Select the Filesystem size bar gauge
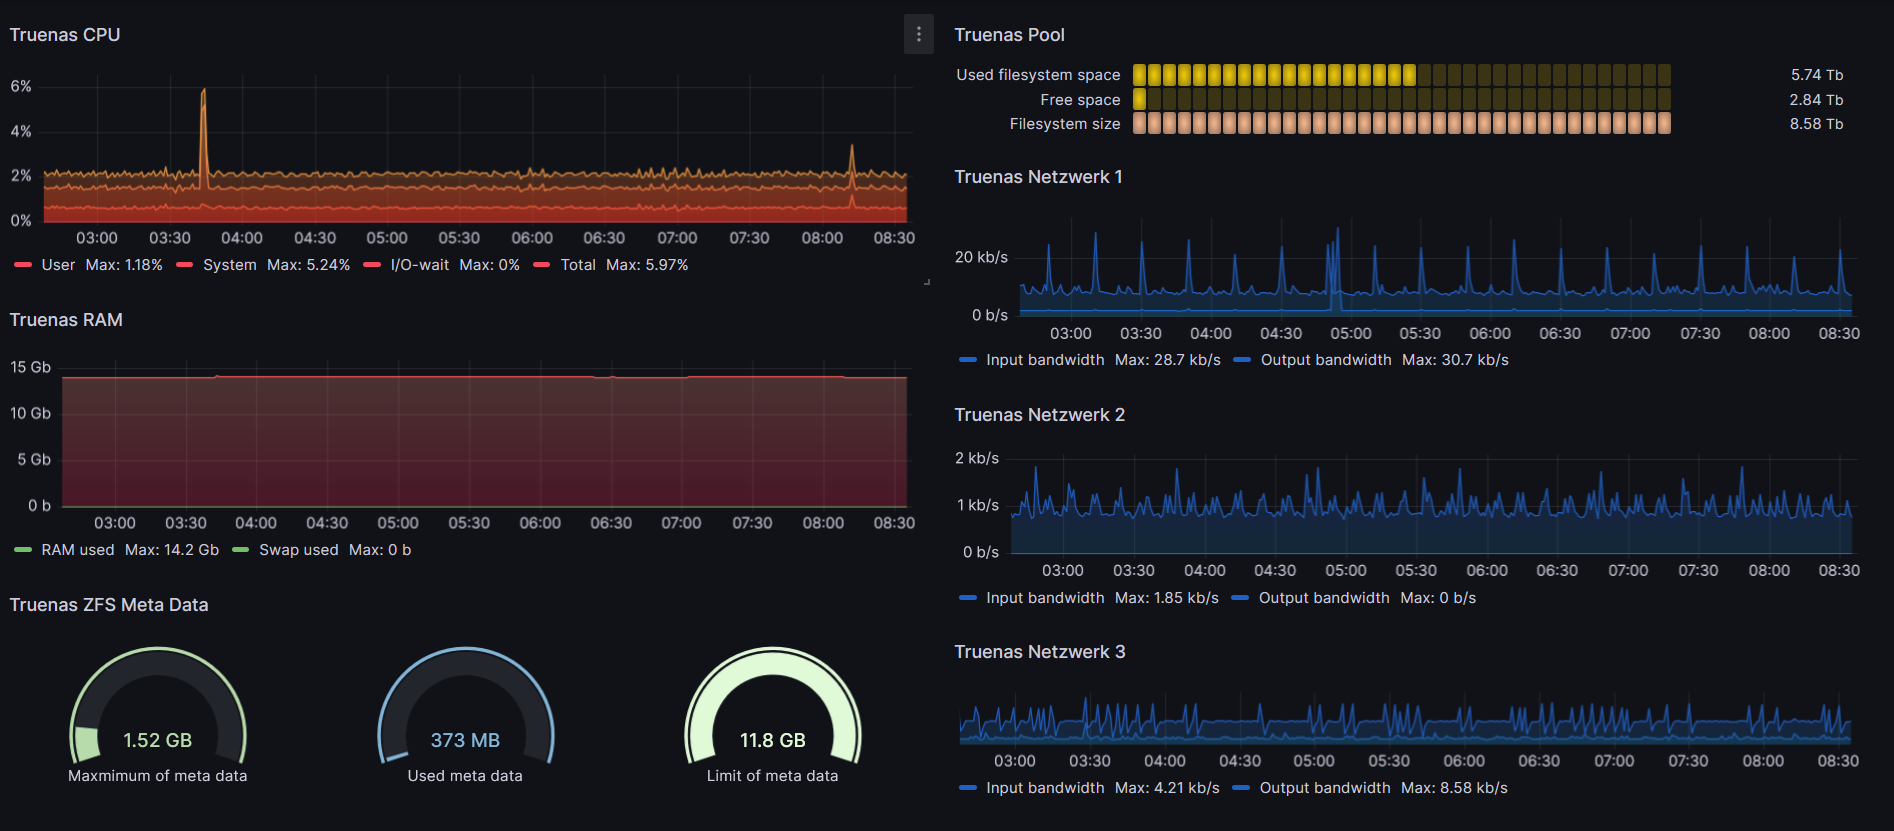The height and width of the screenshot is (831, 1894). coord(1402,124)
